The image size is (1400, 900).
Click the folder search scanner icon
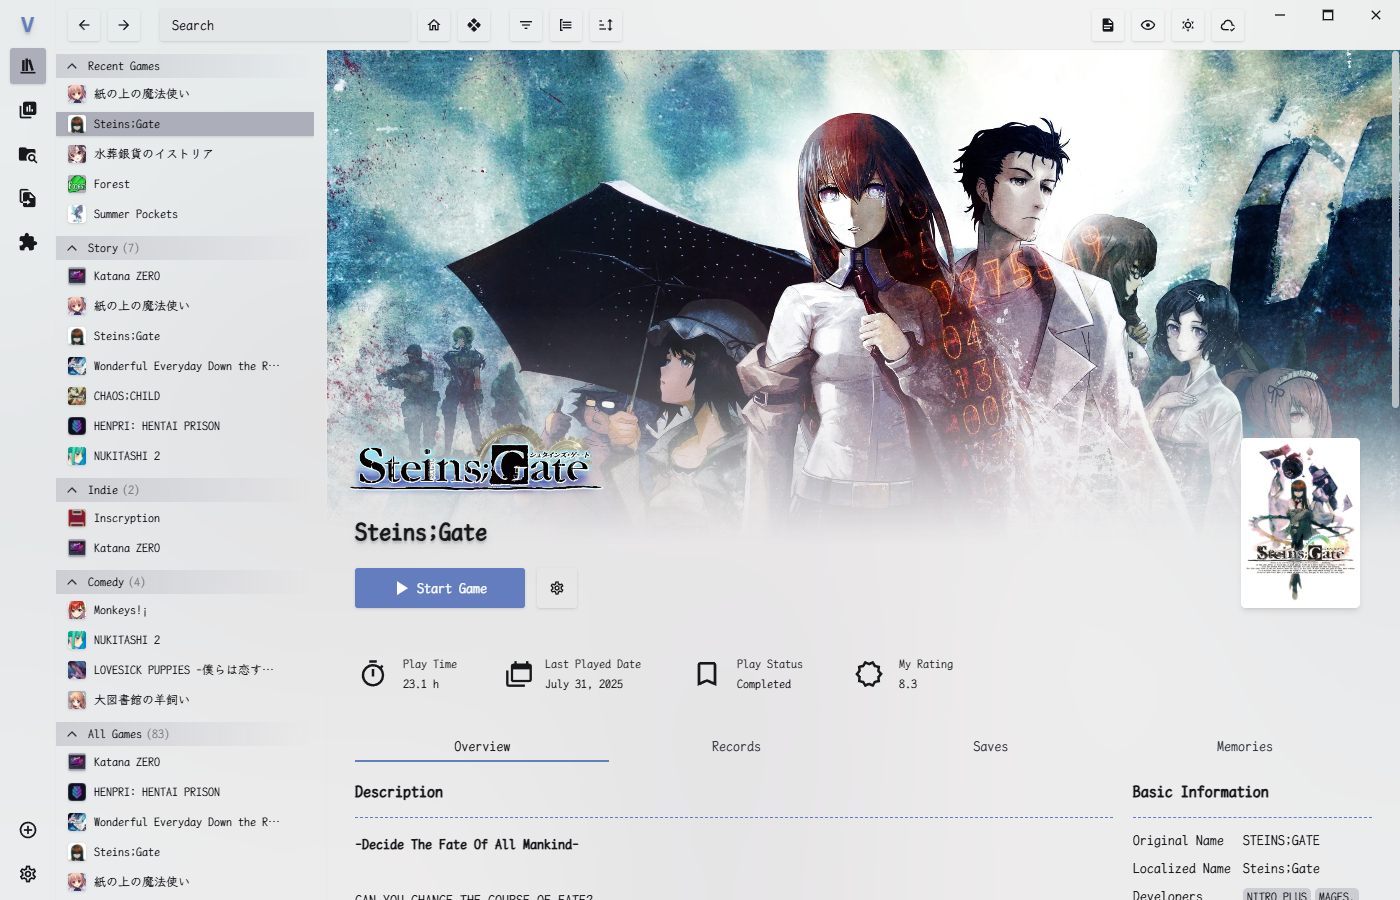[x=28, y=155]
